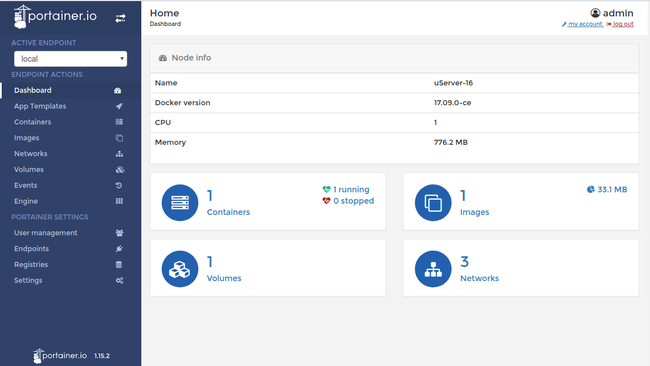Open the Networks sidebar entry

coord(31,153)
